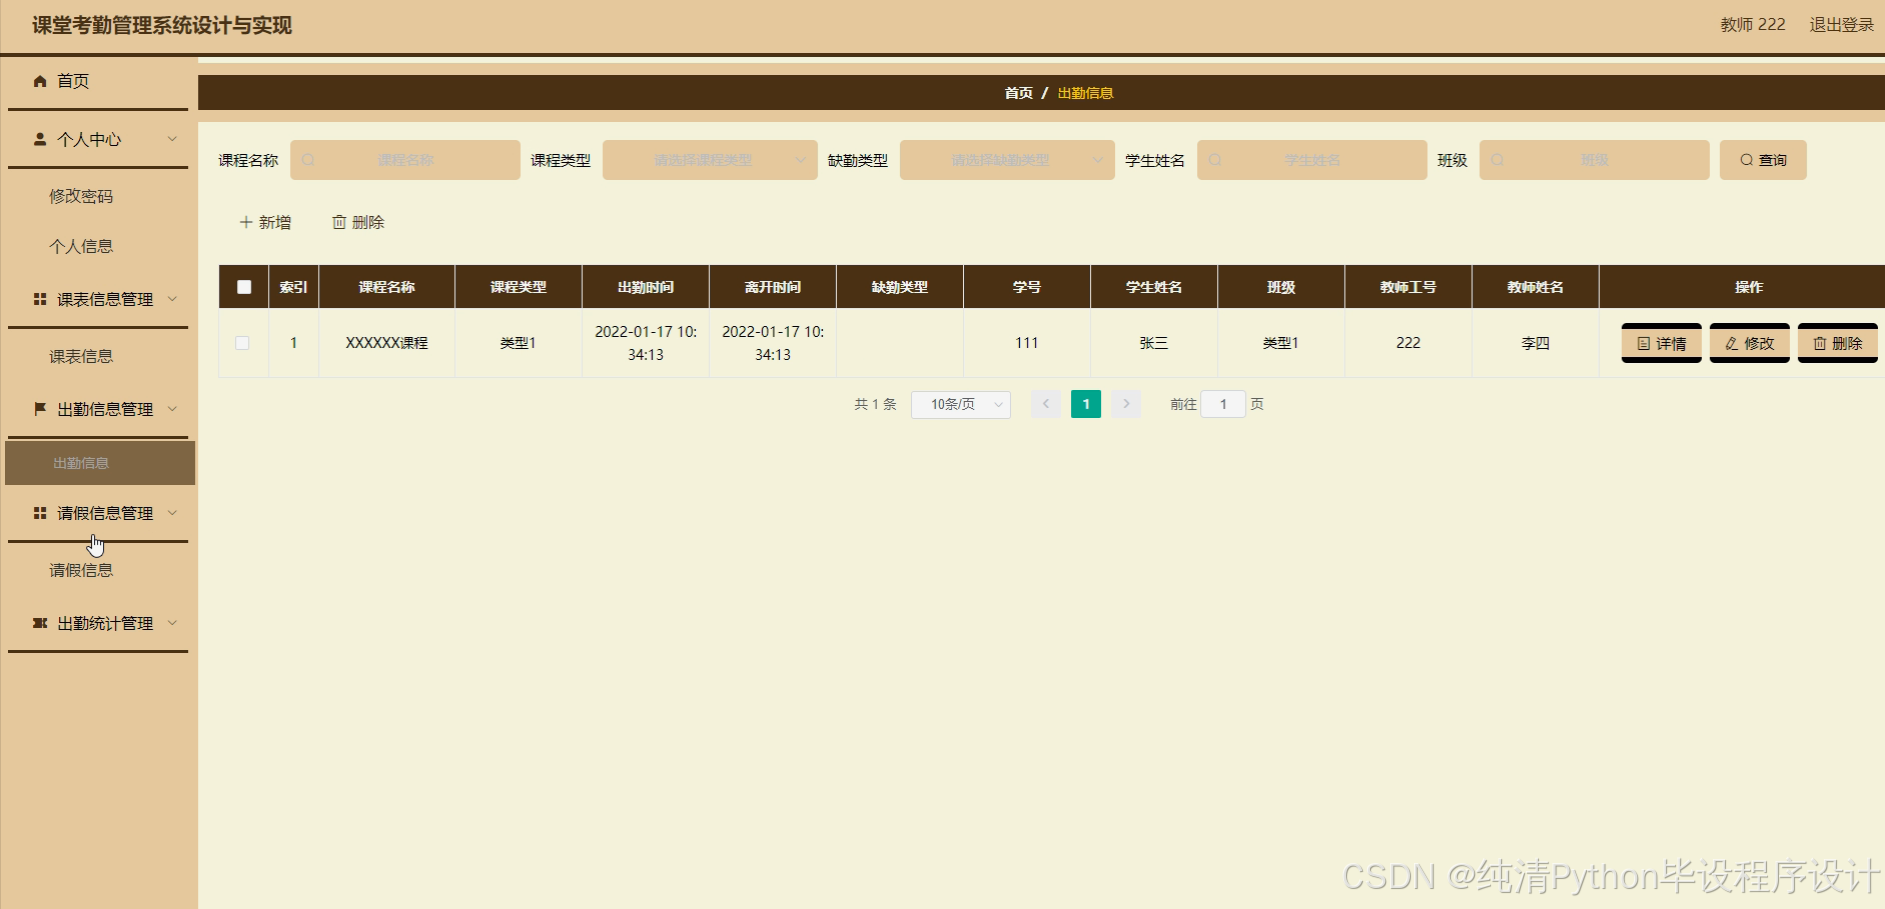Image resolution: width=1885 pixels, height=909 pixels.
Task: Open the 缺勤类型 dropdown
Action: [x=1007, y=160]
